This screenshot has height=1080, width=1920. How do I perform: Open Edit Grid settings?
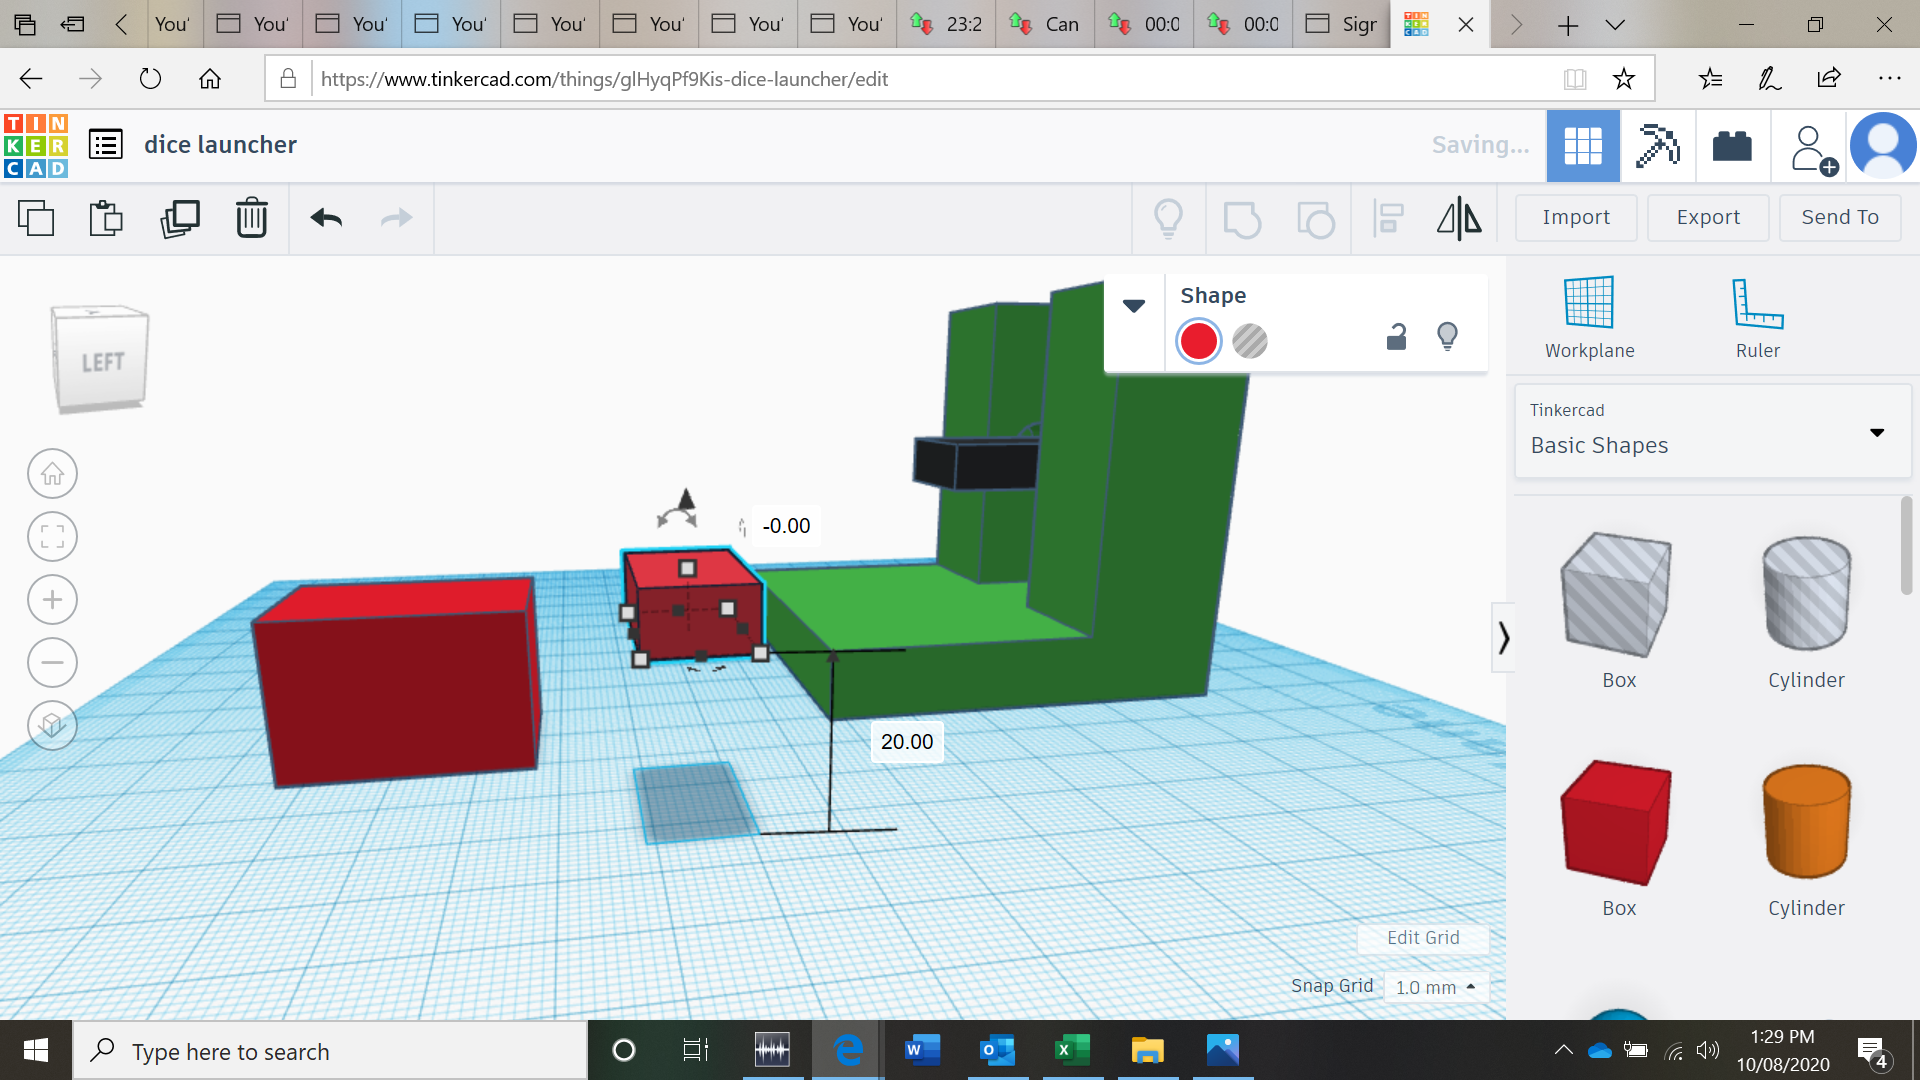[1423, 937]
